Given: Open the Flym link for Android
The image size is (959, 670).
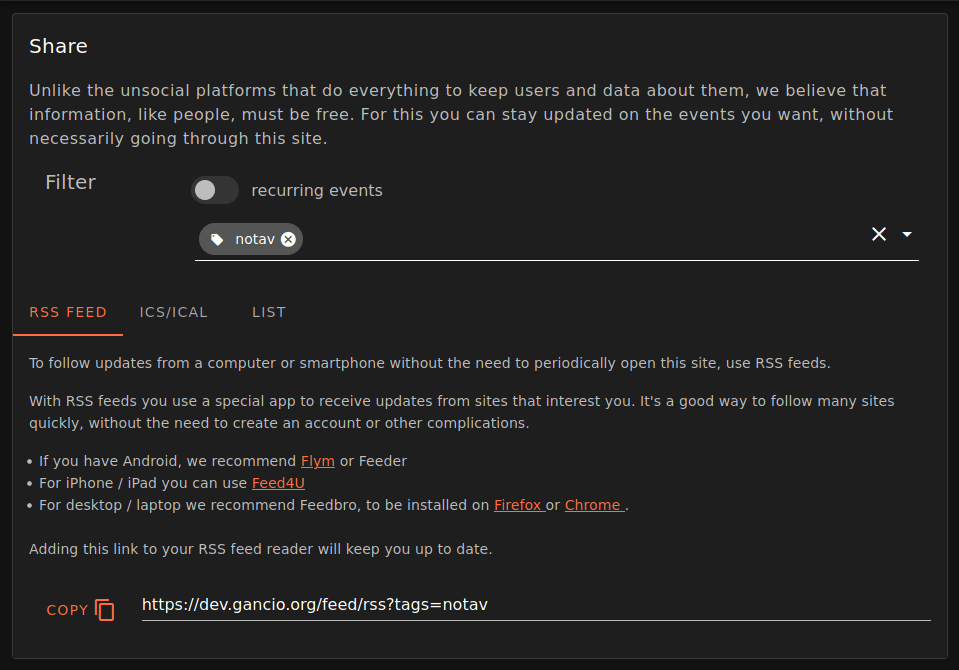Looking at the screenshot, I should (318, 461).
